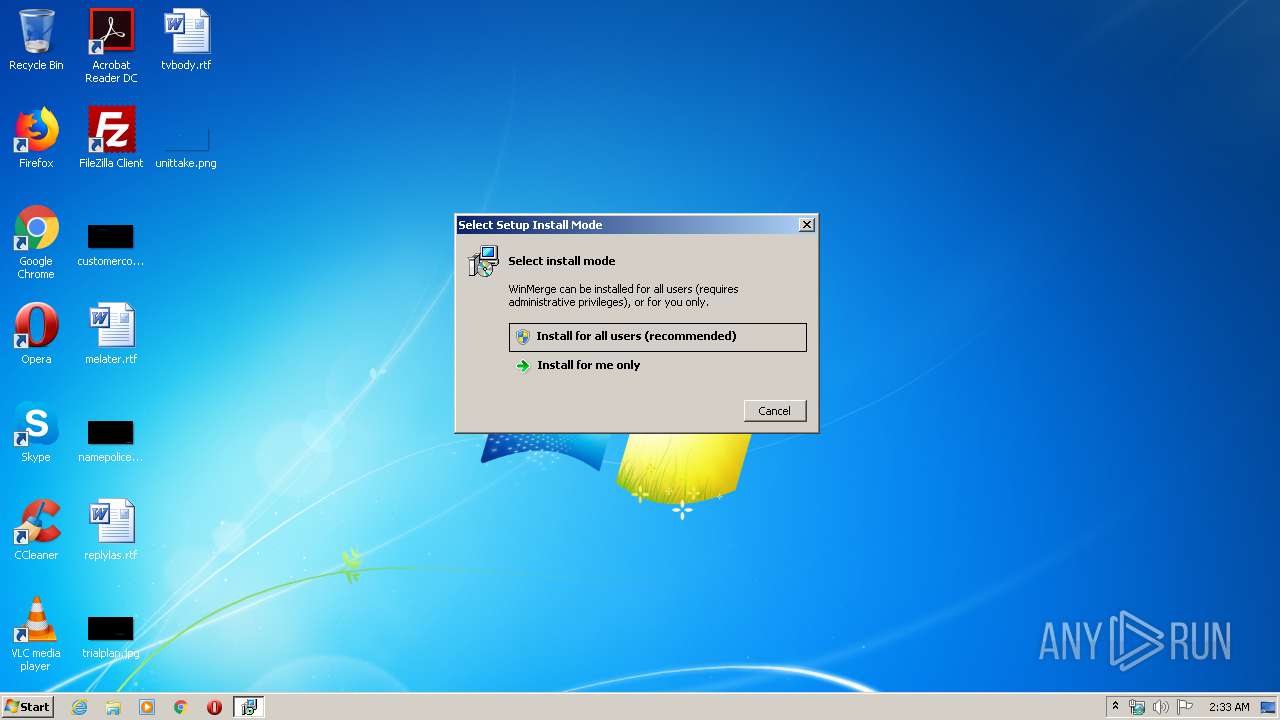Open Windows Media Player from taskbar

[x=147, y=707]
